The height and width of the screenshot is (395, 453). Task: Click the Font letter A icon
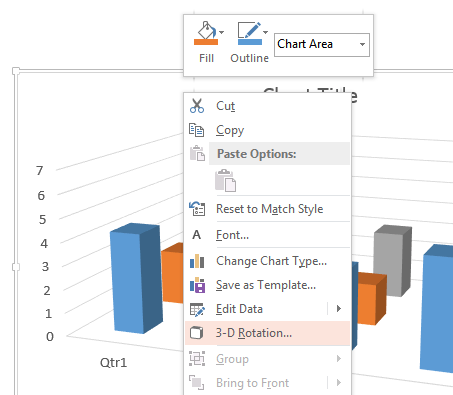pos(197,235)
